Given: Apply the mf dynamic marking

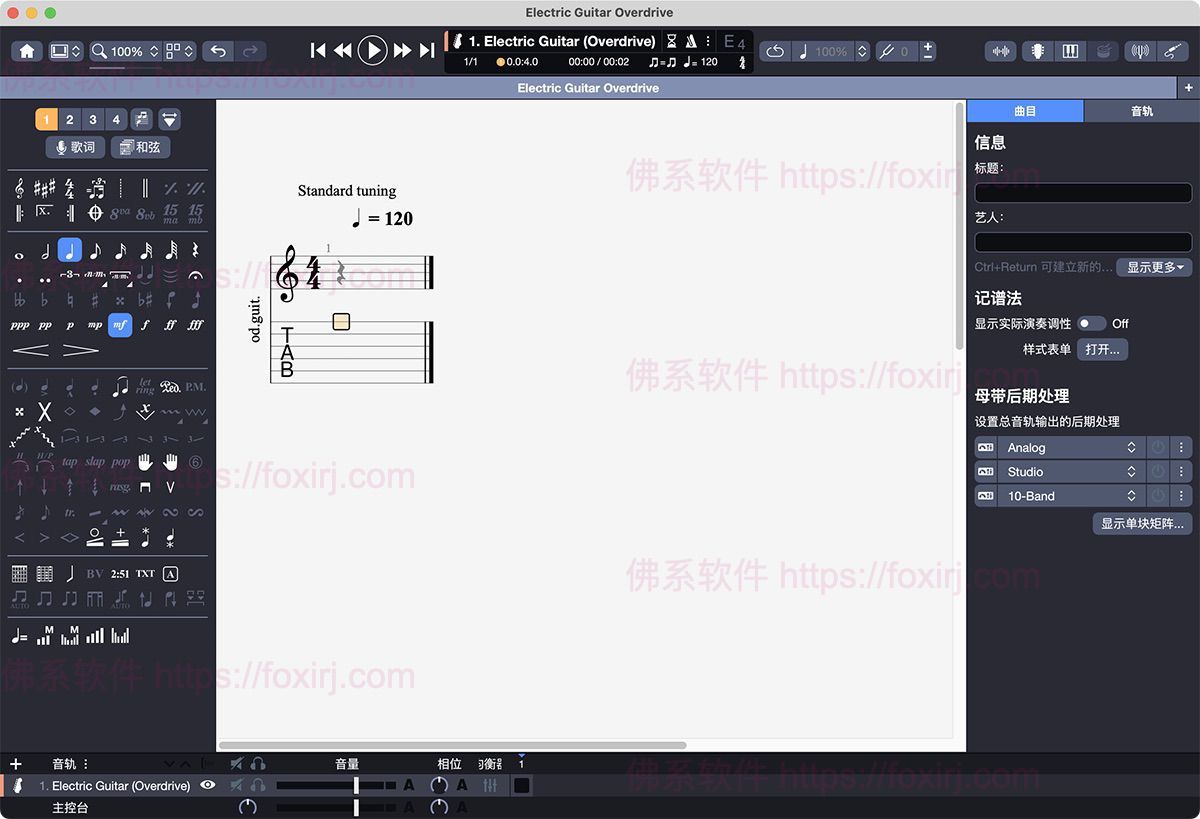Looking at the screenshot, I should coord(119,324).
